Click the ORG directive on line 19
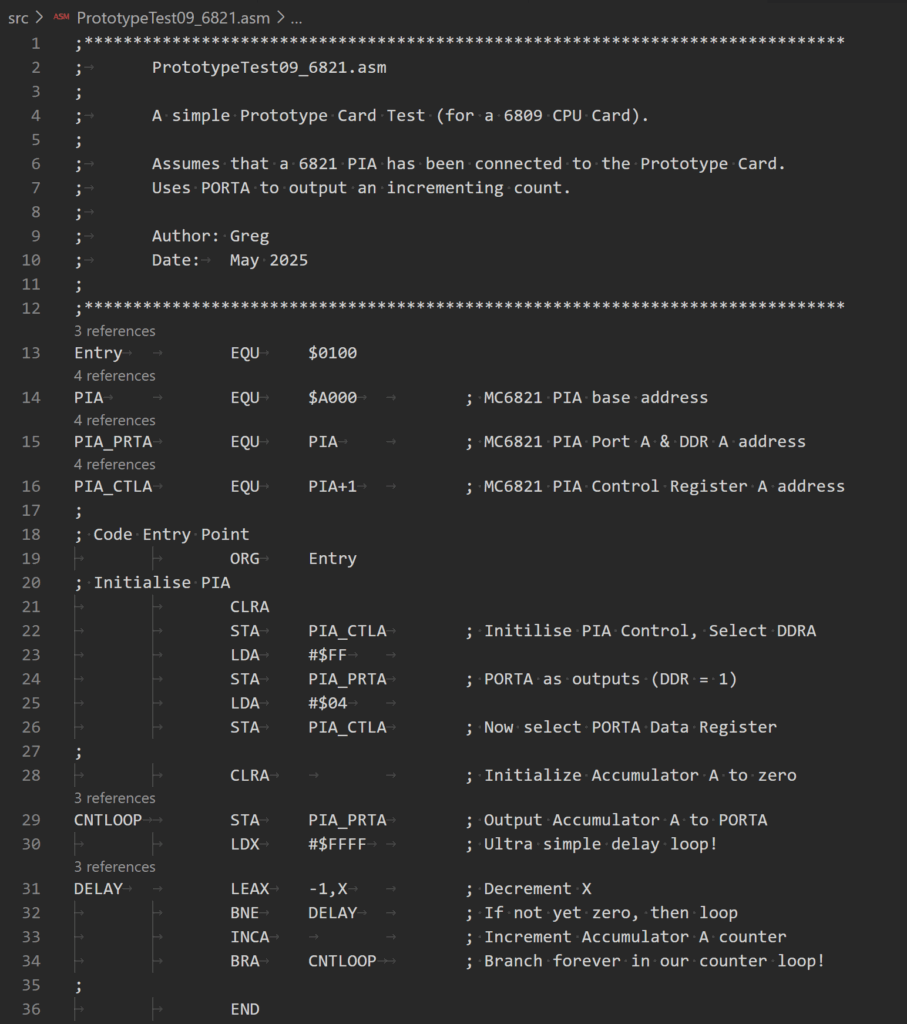This screenshot has width=907, height=1024. 245,559
